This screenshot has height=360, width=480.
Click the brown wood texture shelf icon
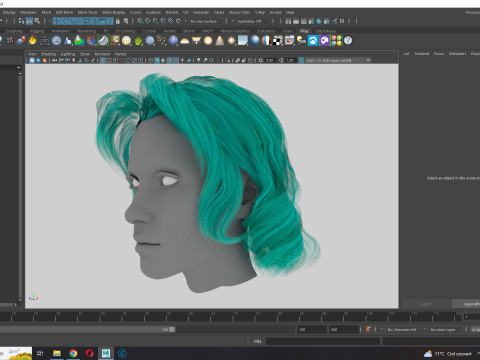pyautogui.click(x=115, y=41)
